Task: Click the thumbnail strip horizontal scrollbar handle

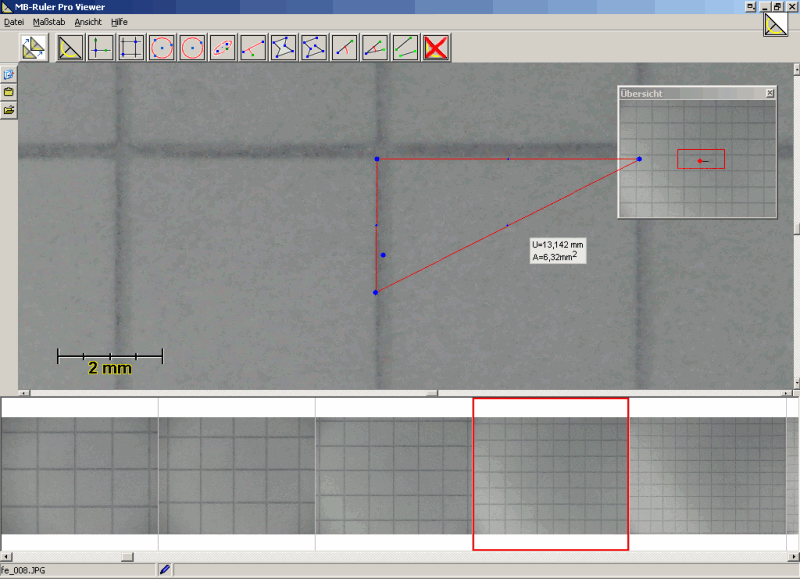Action: [x=127, y=556]
